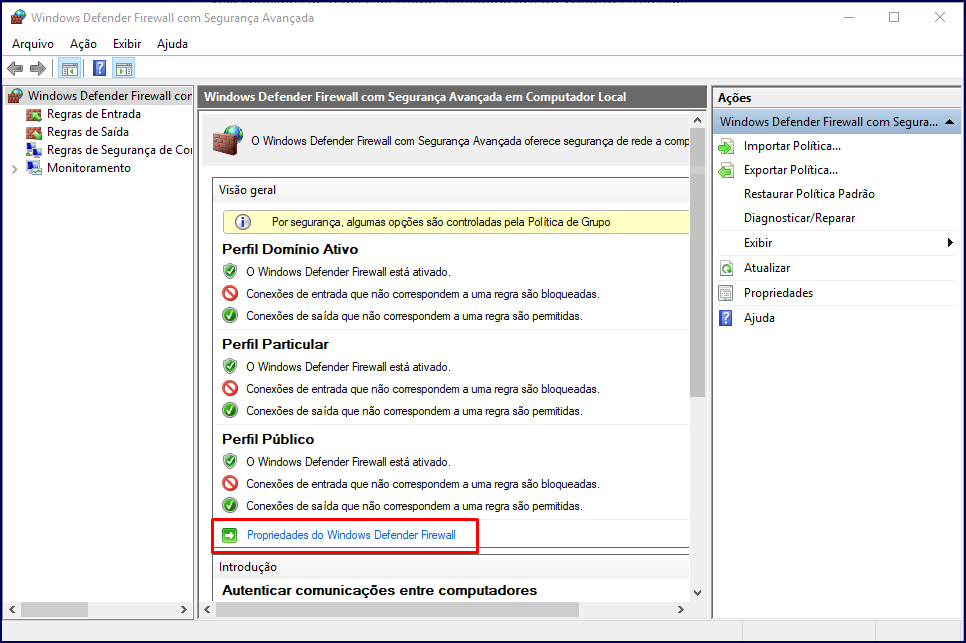Toggle the show/hide console tree toolbar icon
Screen dimensions: 966x643
tap(70, 68)
